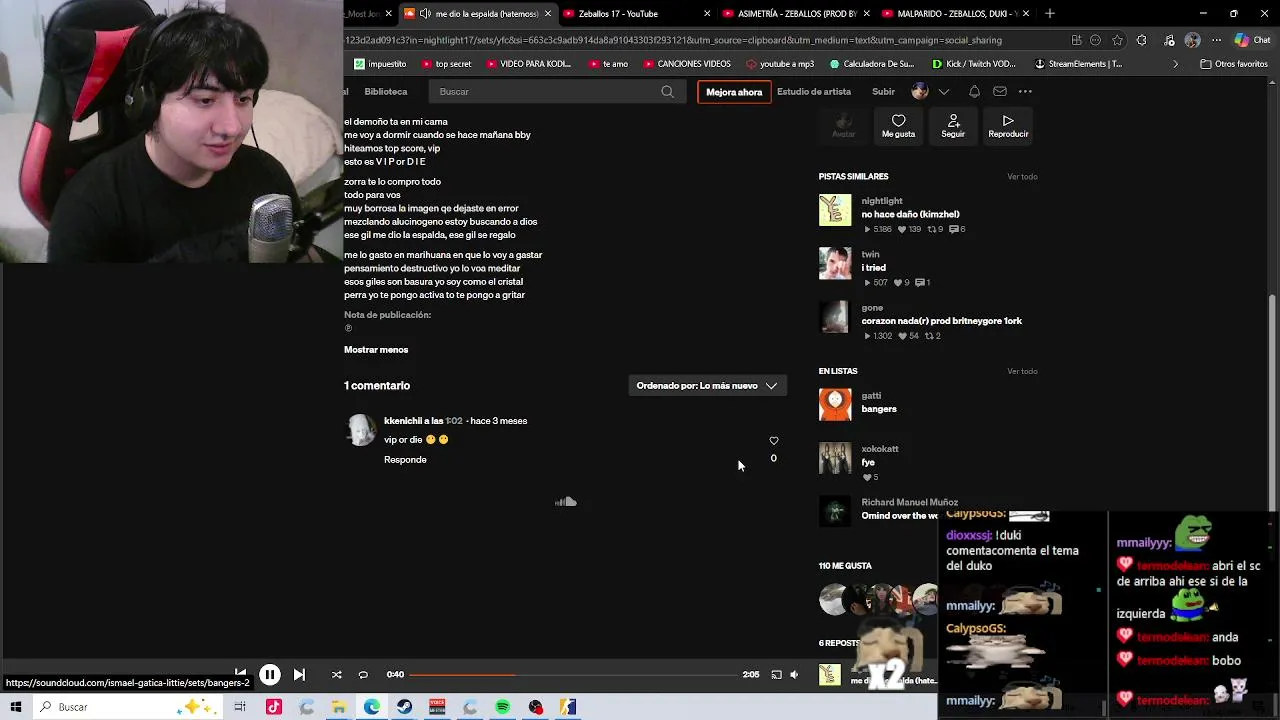Open the Kick / Twitch VOD bookmark
This screenshot has width=1280, height=720.
point(973,64)
